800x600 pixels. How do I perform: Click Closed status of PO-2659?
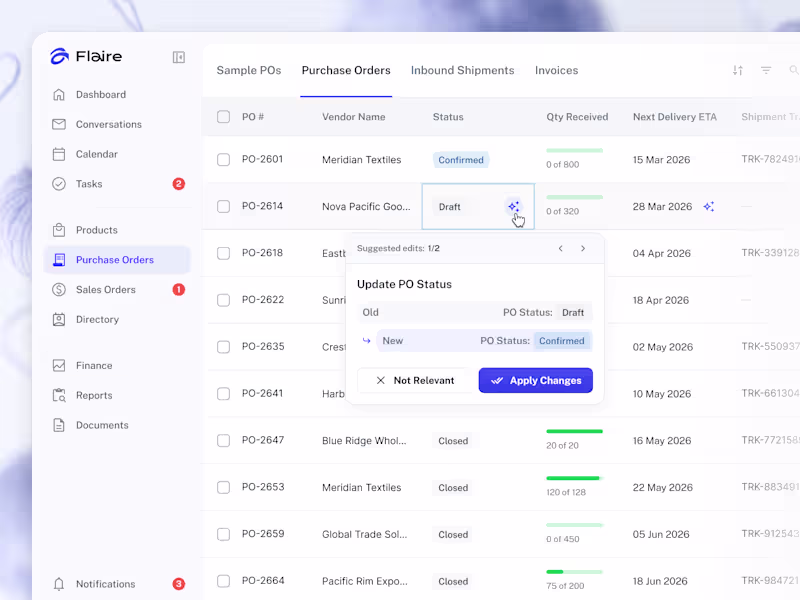pyautogui.click(x=453, y=535)
